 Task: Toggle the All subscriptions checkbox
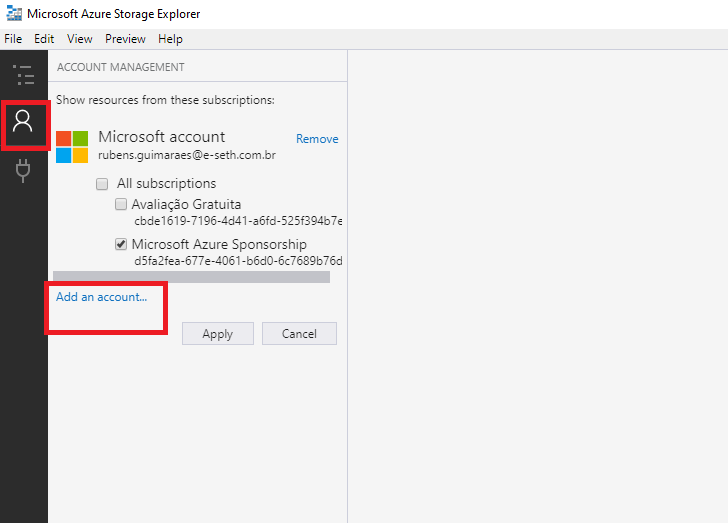(102, 184)
